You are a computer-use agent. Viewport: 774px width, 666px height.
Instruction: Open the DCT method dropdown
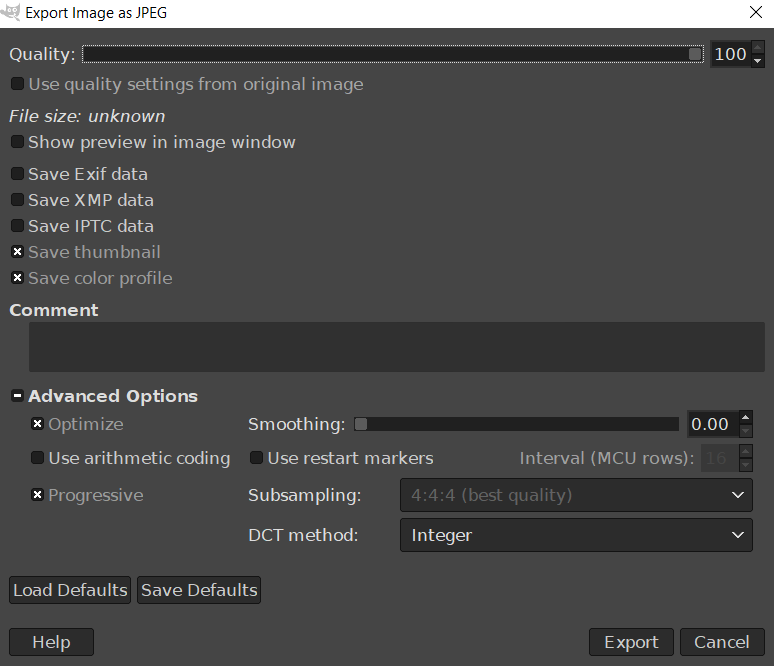pyautogui.click(x=576, y=535)
